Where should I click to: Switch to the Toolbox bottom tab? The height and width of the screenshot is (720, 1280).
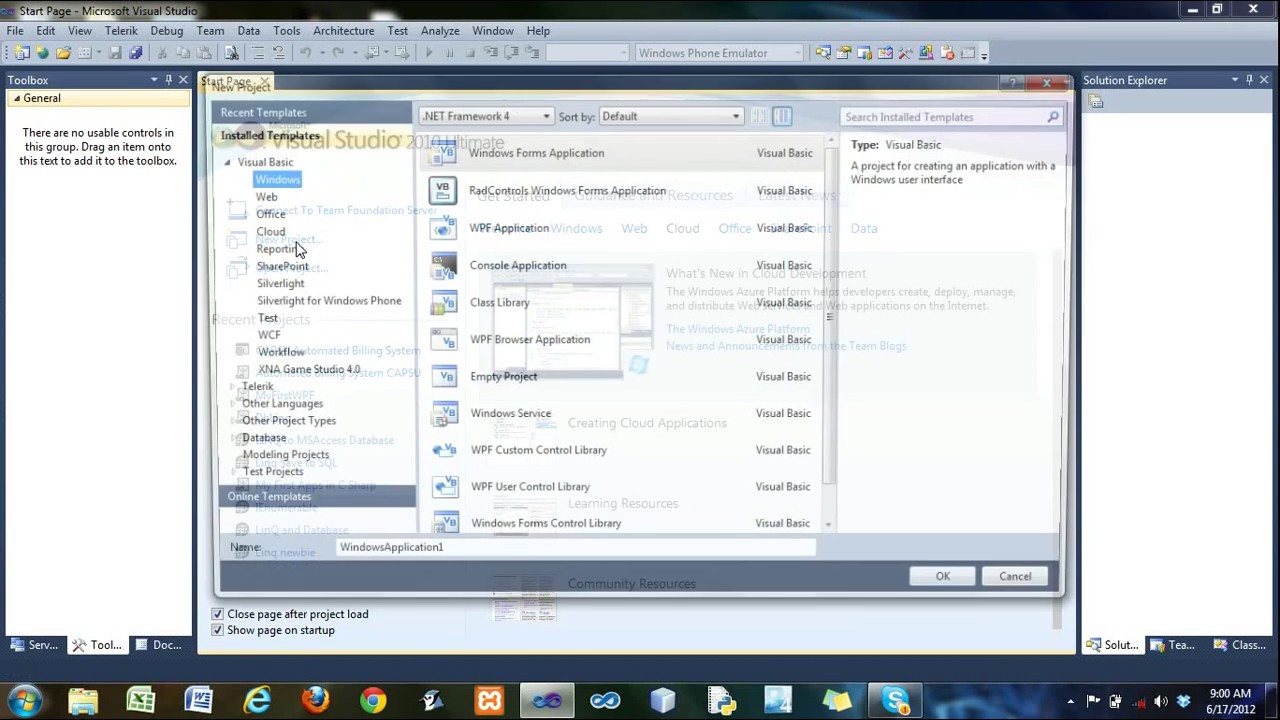click(x=97, y=645)
